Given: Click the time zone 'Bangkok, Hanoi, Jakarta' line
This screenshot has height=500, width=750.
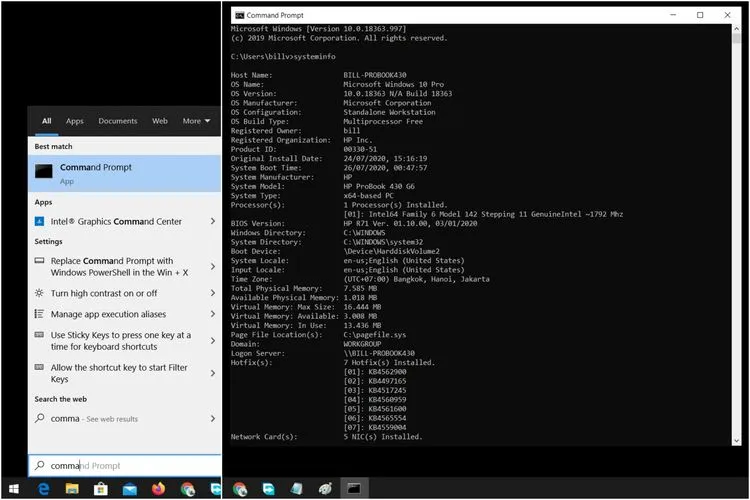Looking at the screenshot, I should (x=417, y=279).
